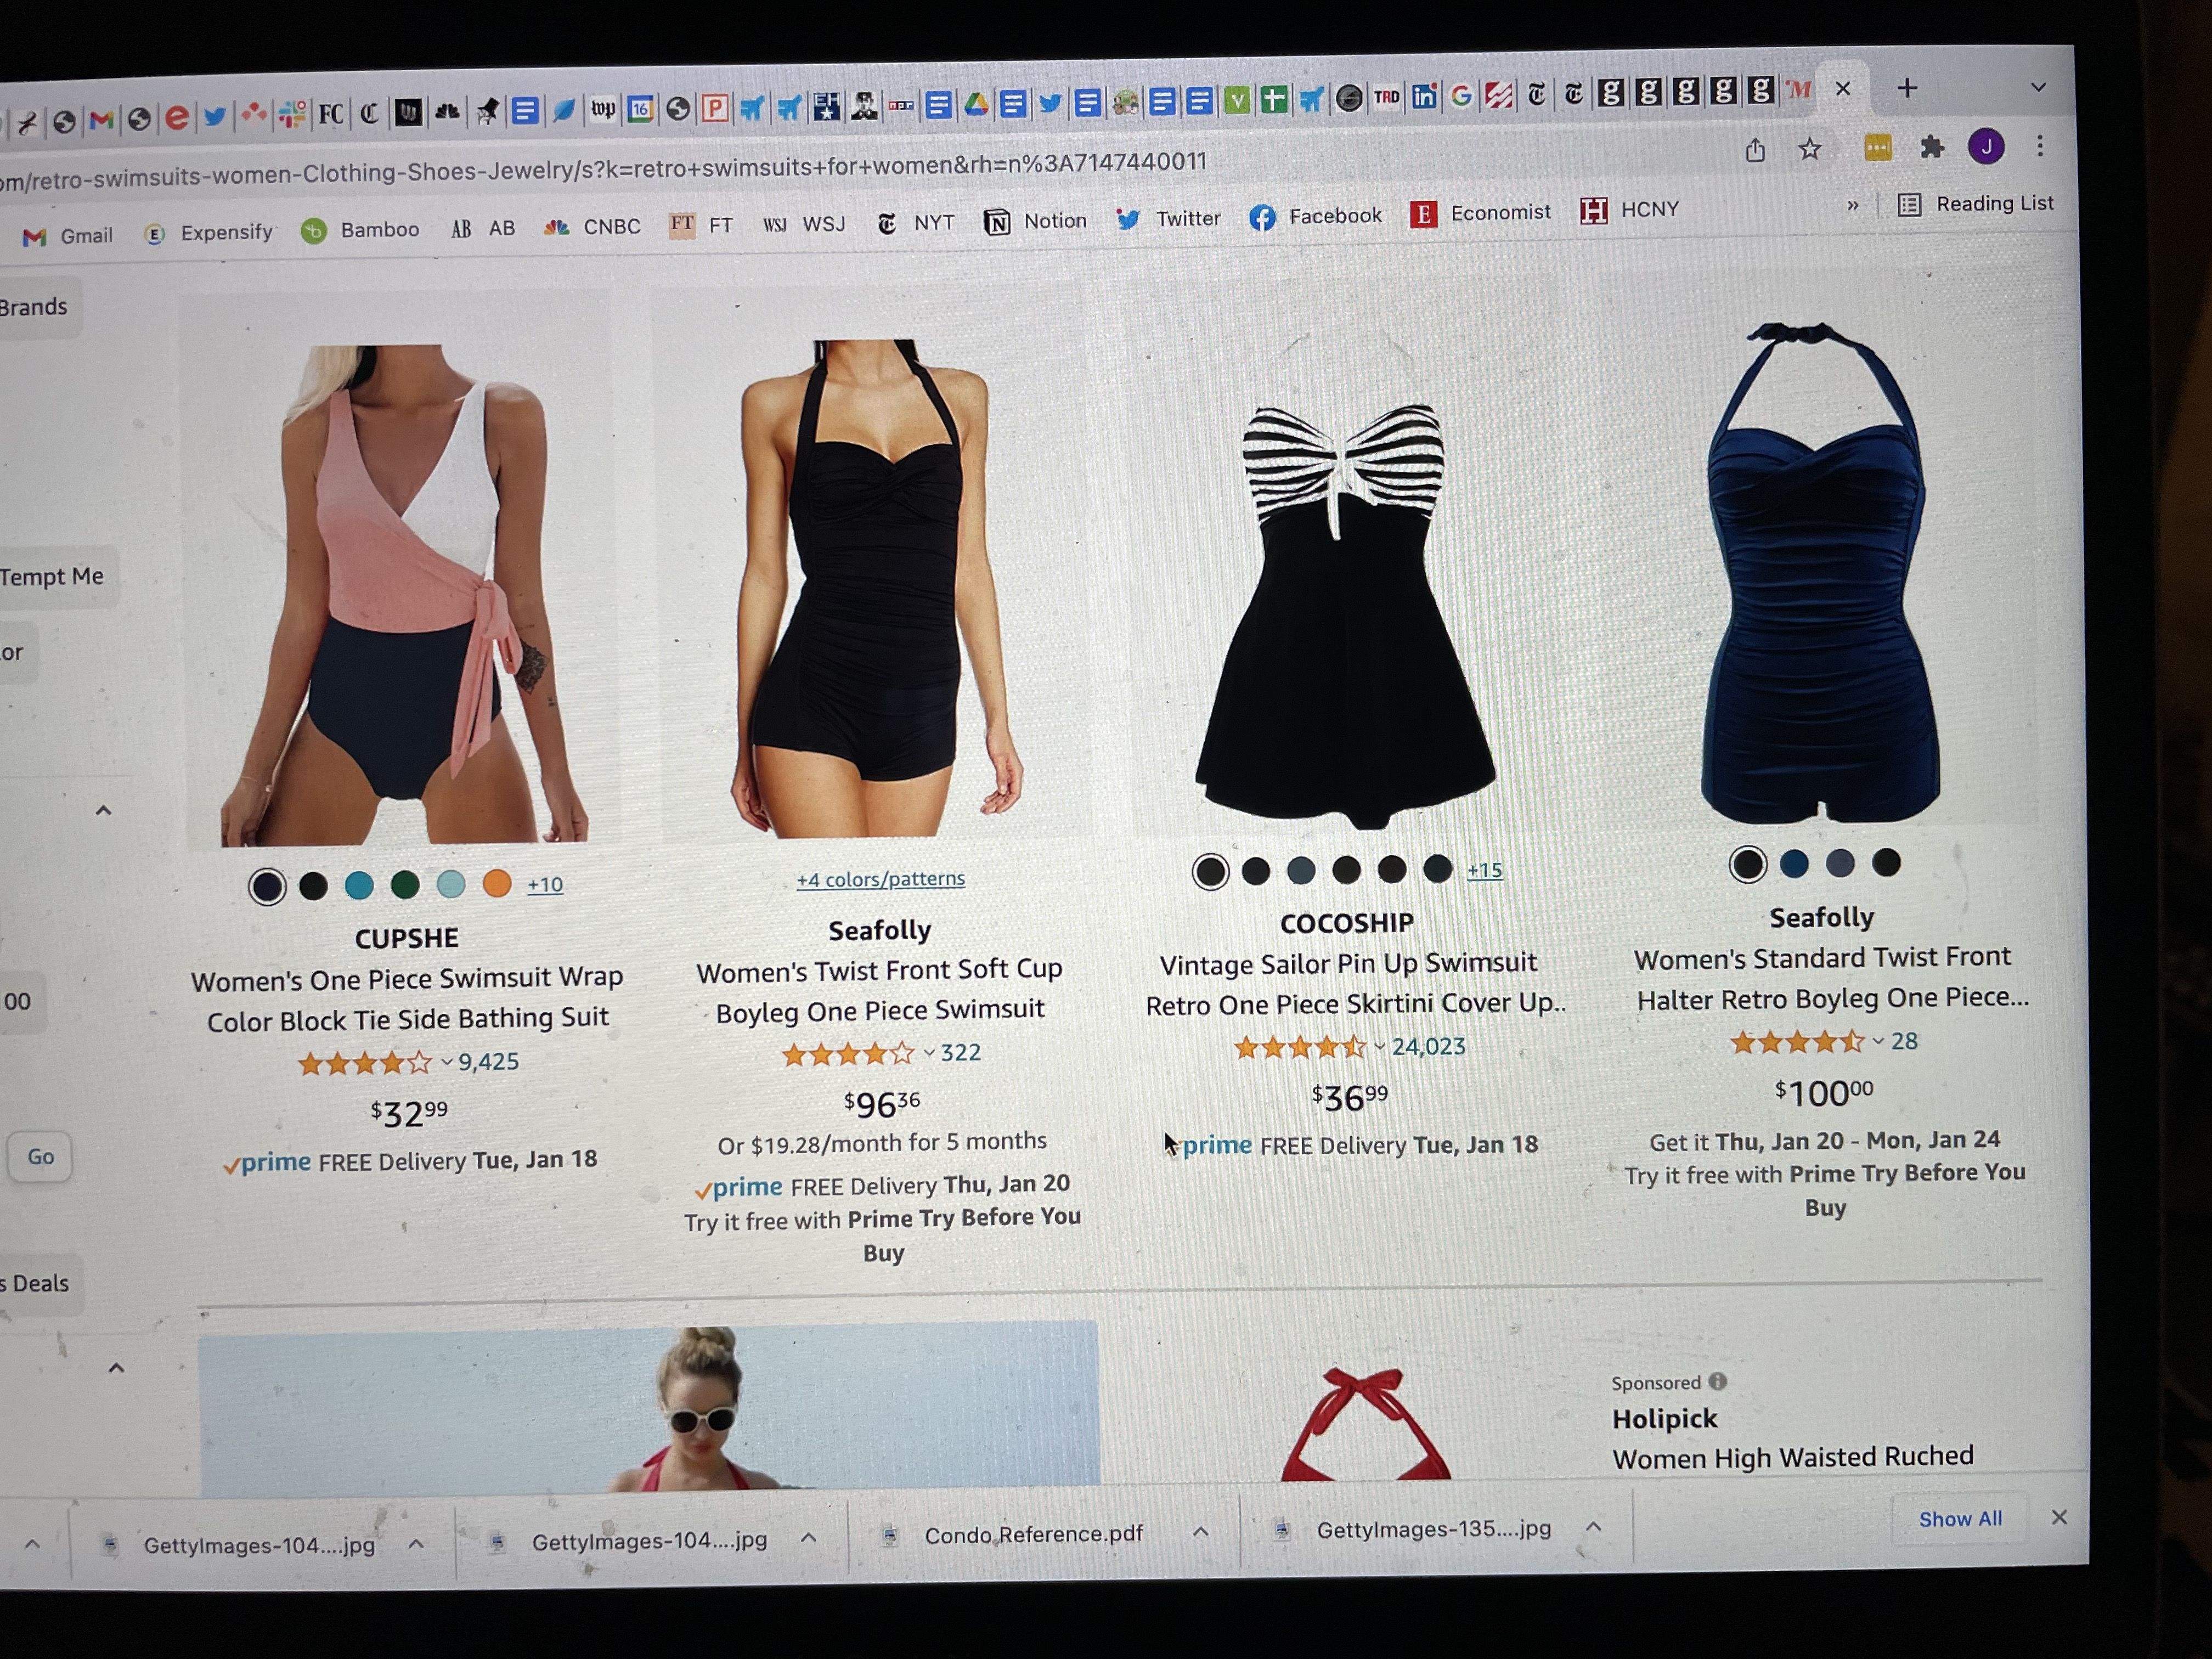Choose the light aqua CUPSHE swatch
The height and width of the screenshot is (1659, 2212).
[x=451, y=884]
